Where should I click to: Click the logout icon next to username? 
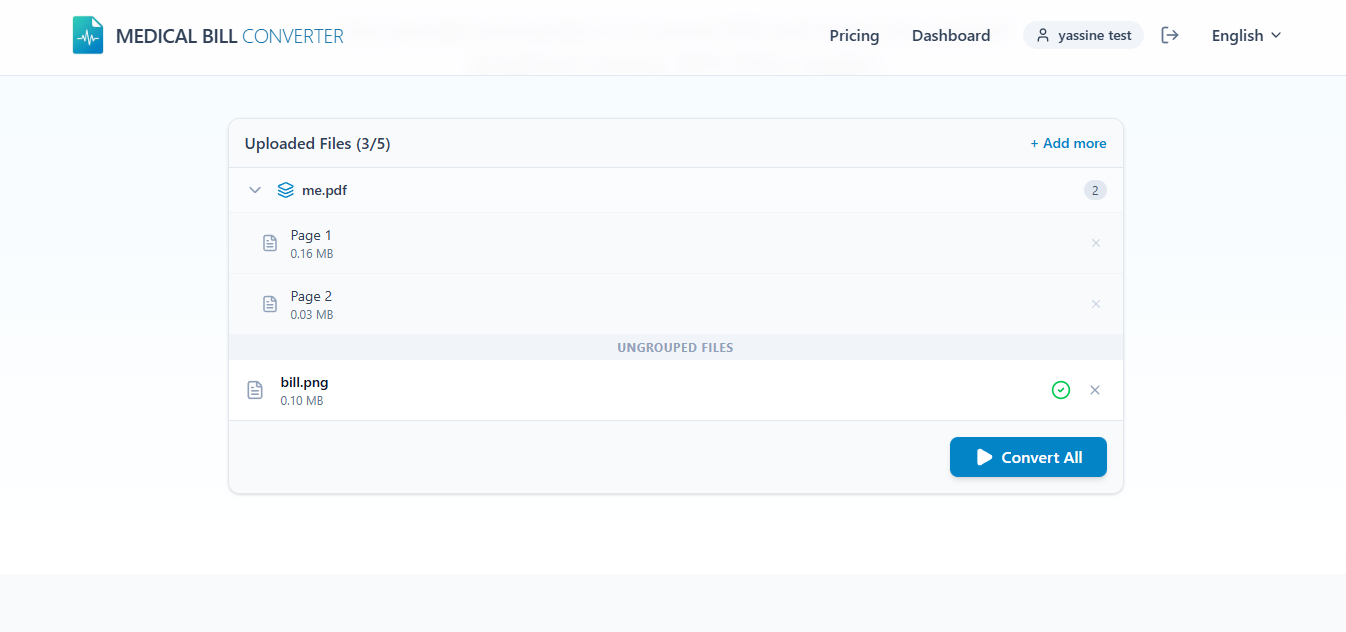pos(1169,34)
